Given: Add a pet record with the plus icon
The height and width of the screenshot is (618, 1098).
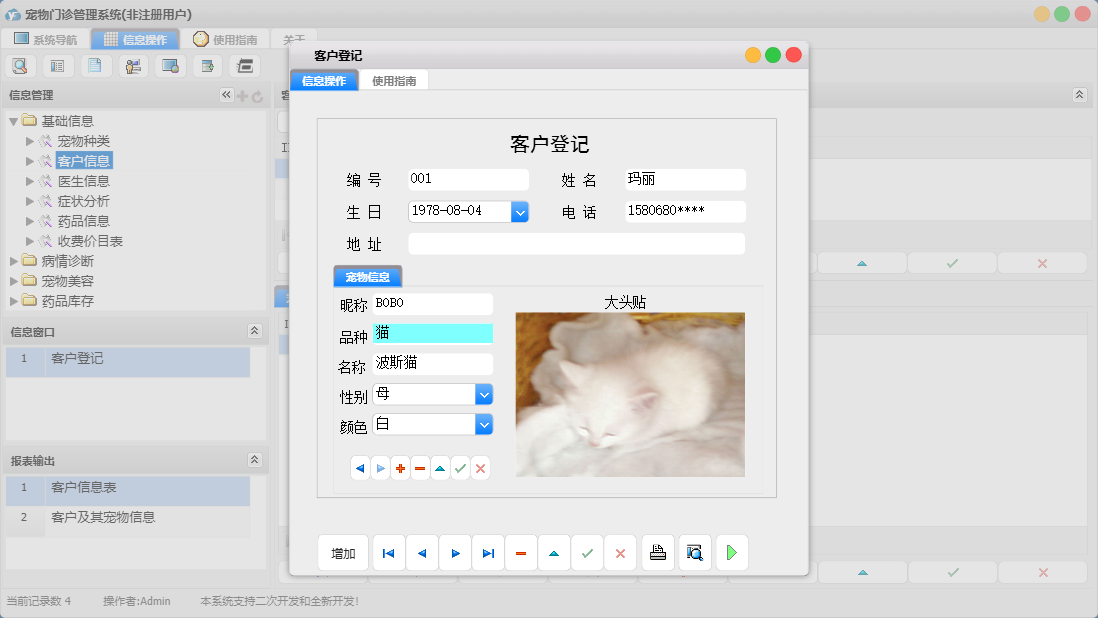Looking at the screenshot, I should pos(400,468).
